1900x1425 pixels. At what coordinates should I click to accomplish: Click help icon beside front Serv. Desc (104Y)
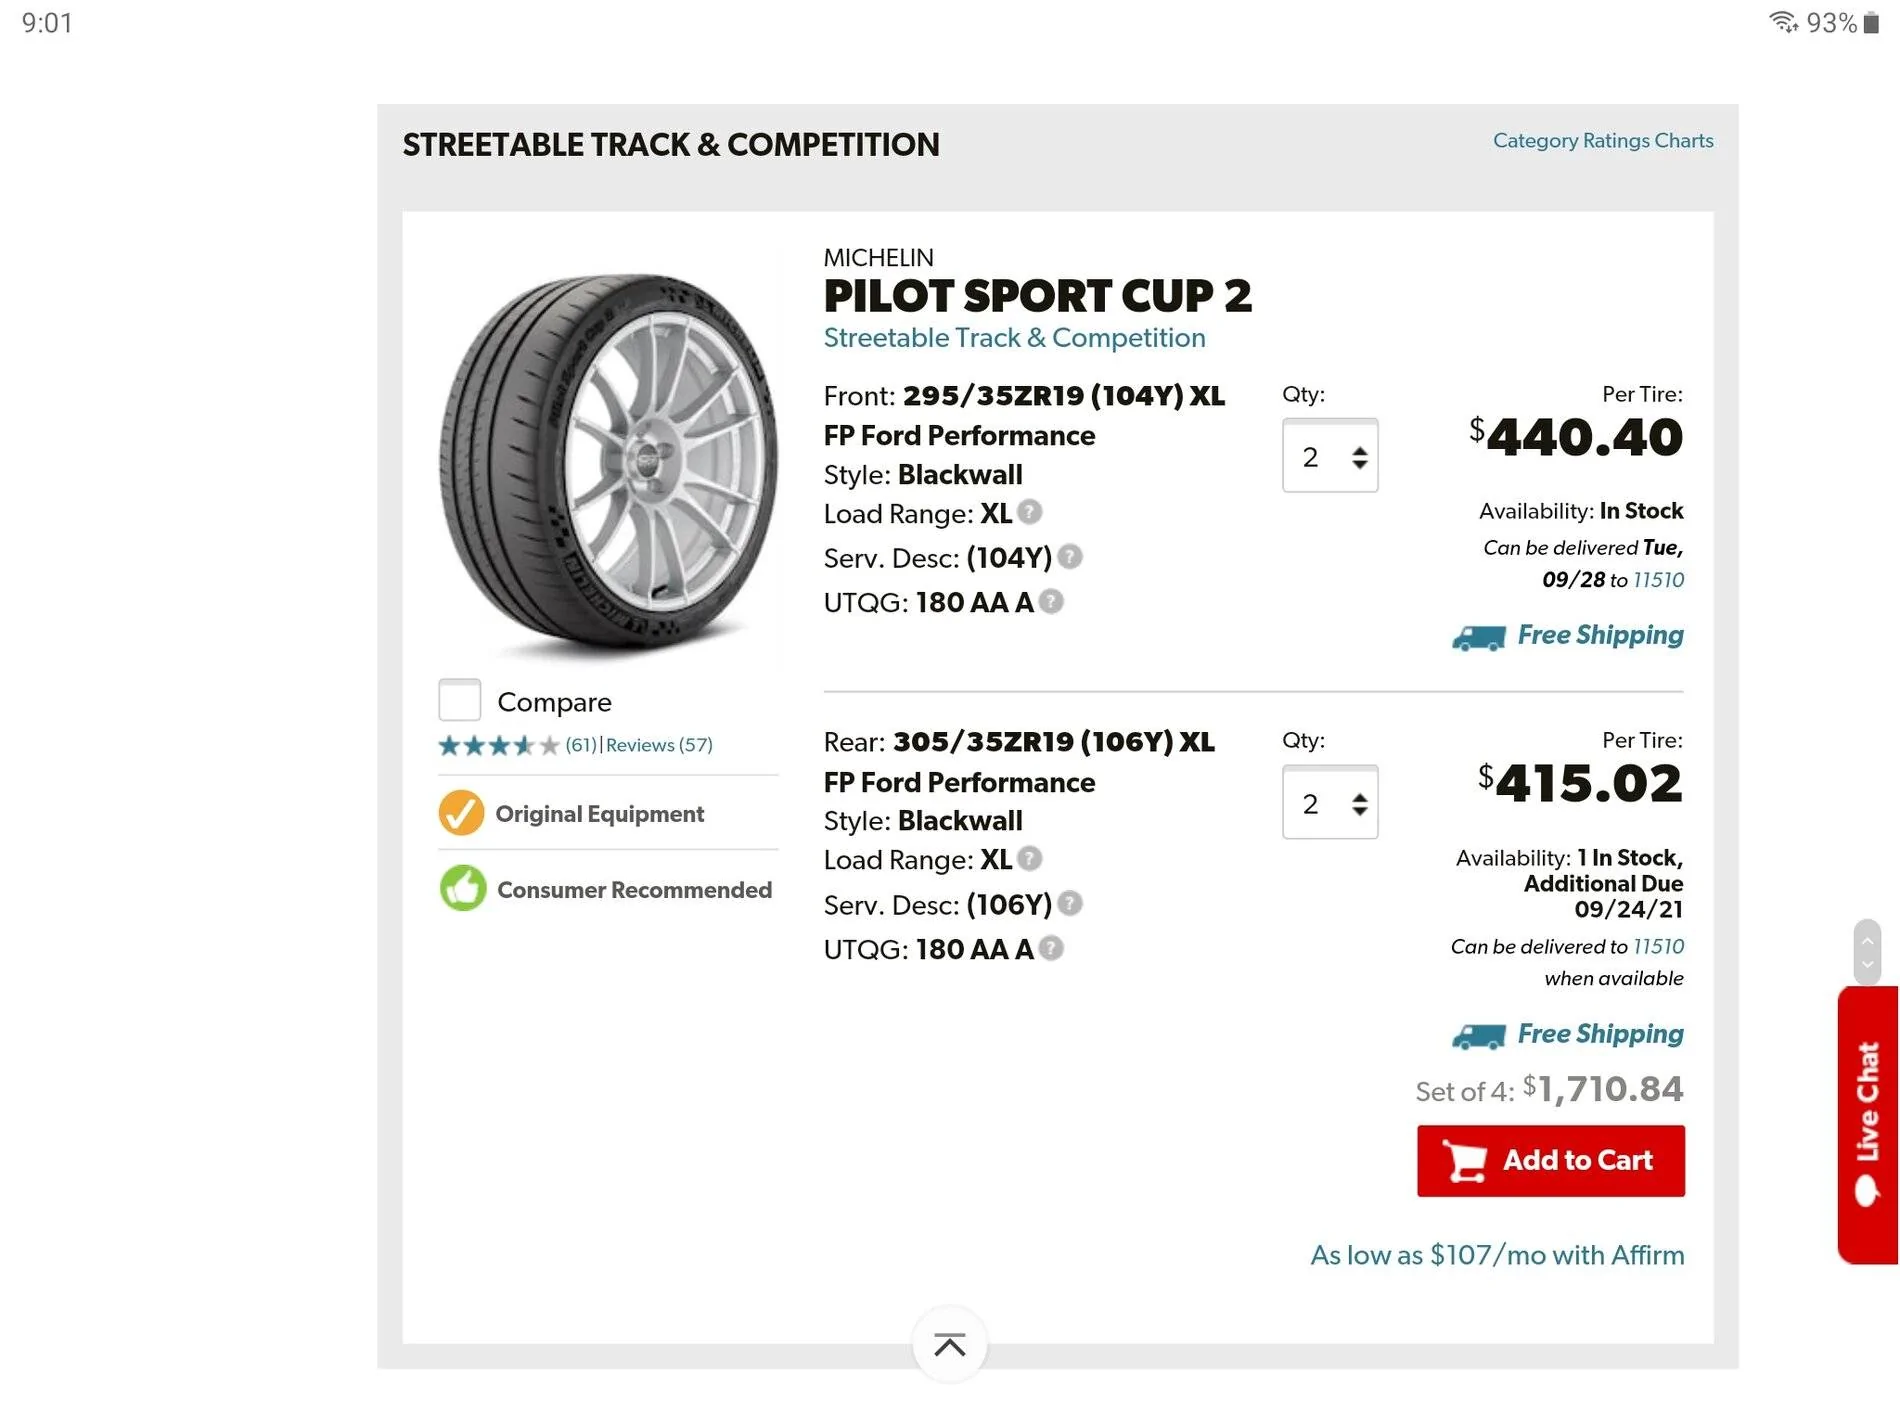pyautogui.click(x=1069, y=556)
